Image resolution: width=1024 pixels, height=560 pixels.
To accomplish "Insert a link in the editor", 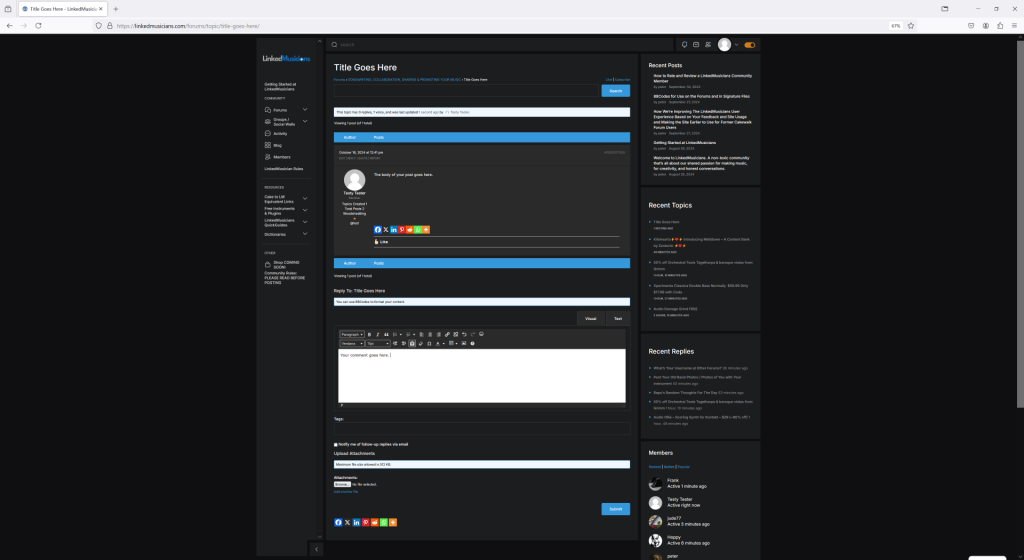I will pyautogui.click(x=447, y=334).
